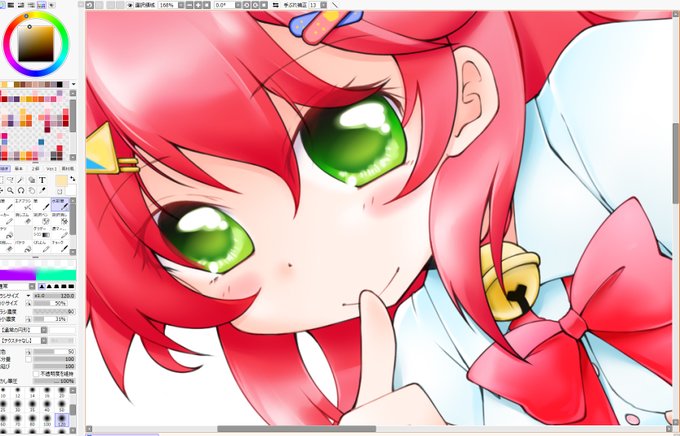Viewport: 680px width, 436px height.
Task: Adjust the minimum density slider at 31%
Action: 50,319
